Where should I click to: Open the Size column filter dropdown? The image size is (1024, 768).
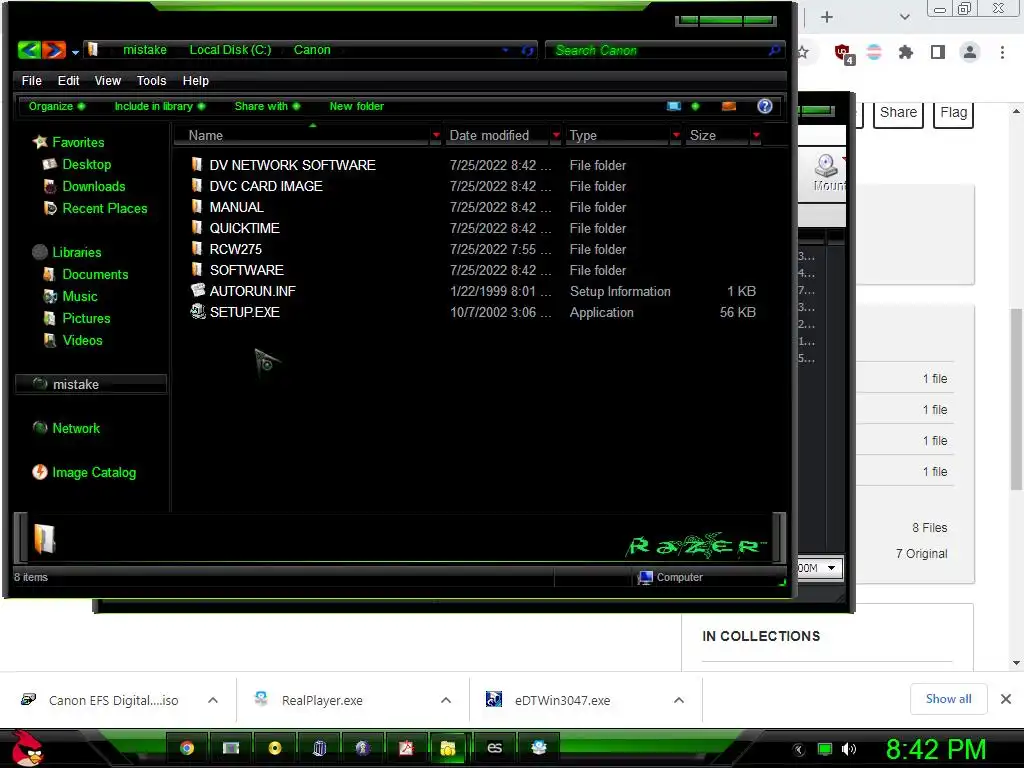(x=756, y=135)
